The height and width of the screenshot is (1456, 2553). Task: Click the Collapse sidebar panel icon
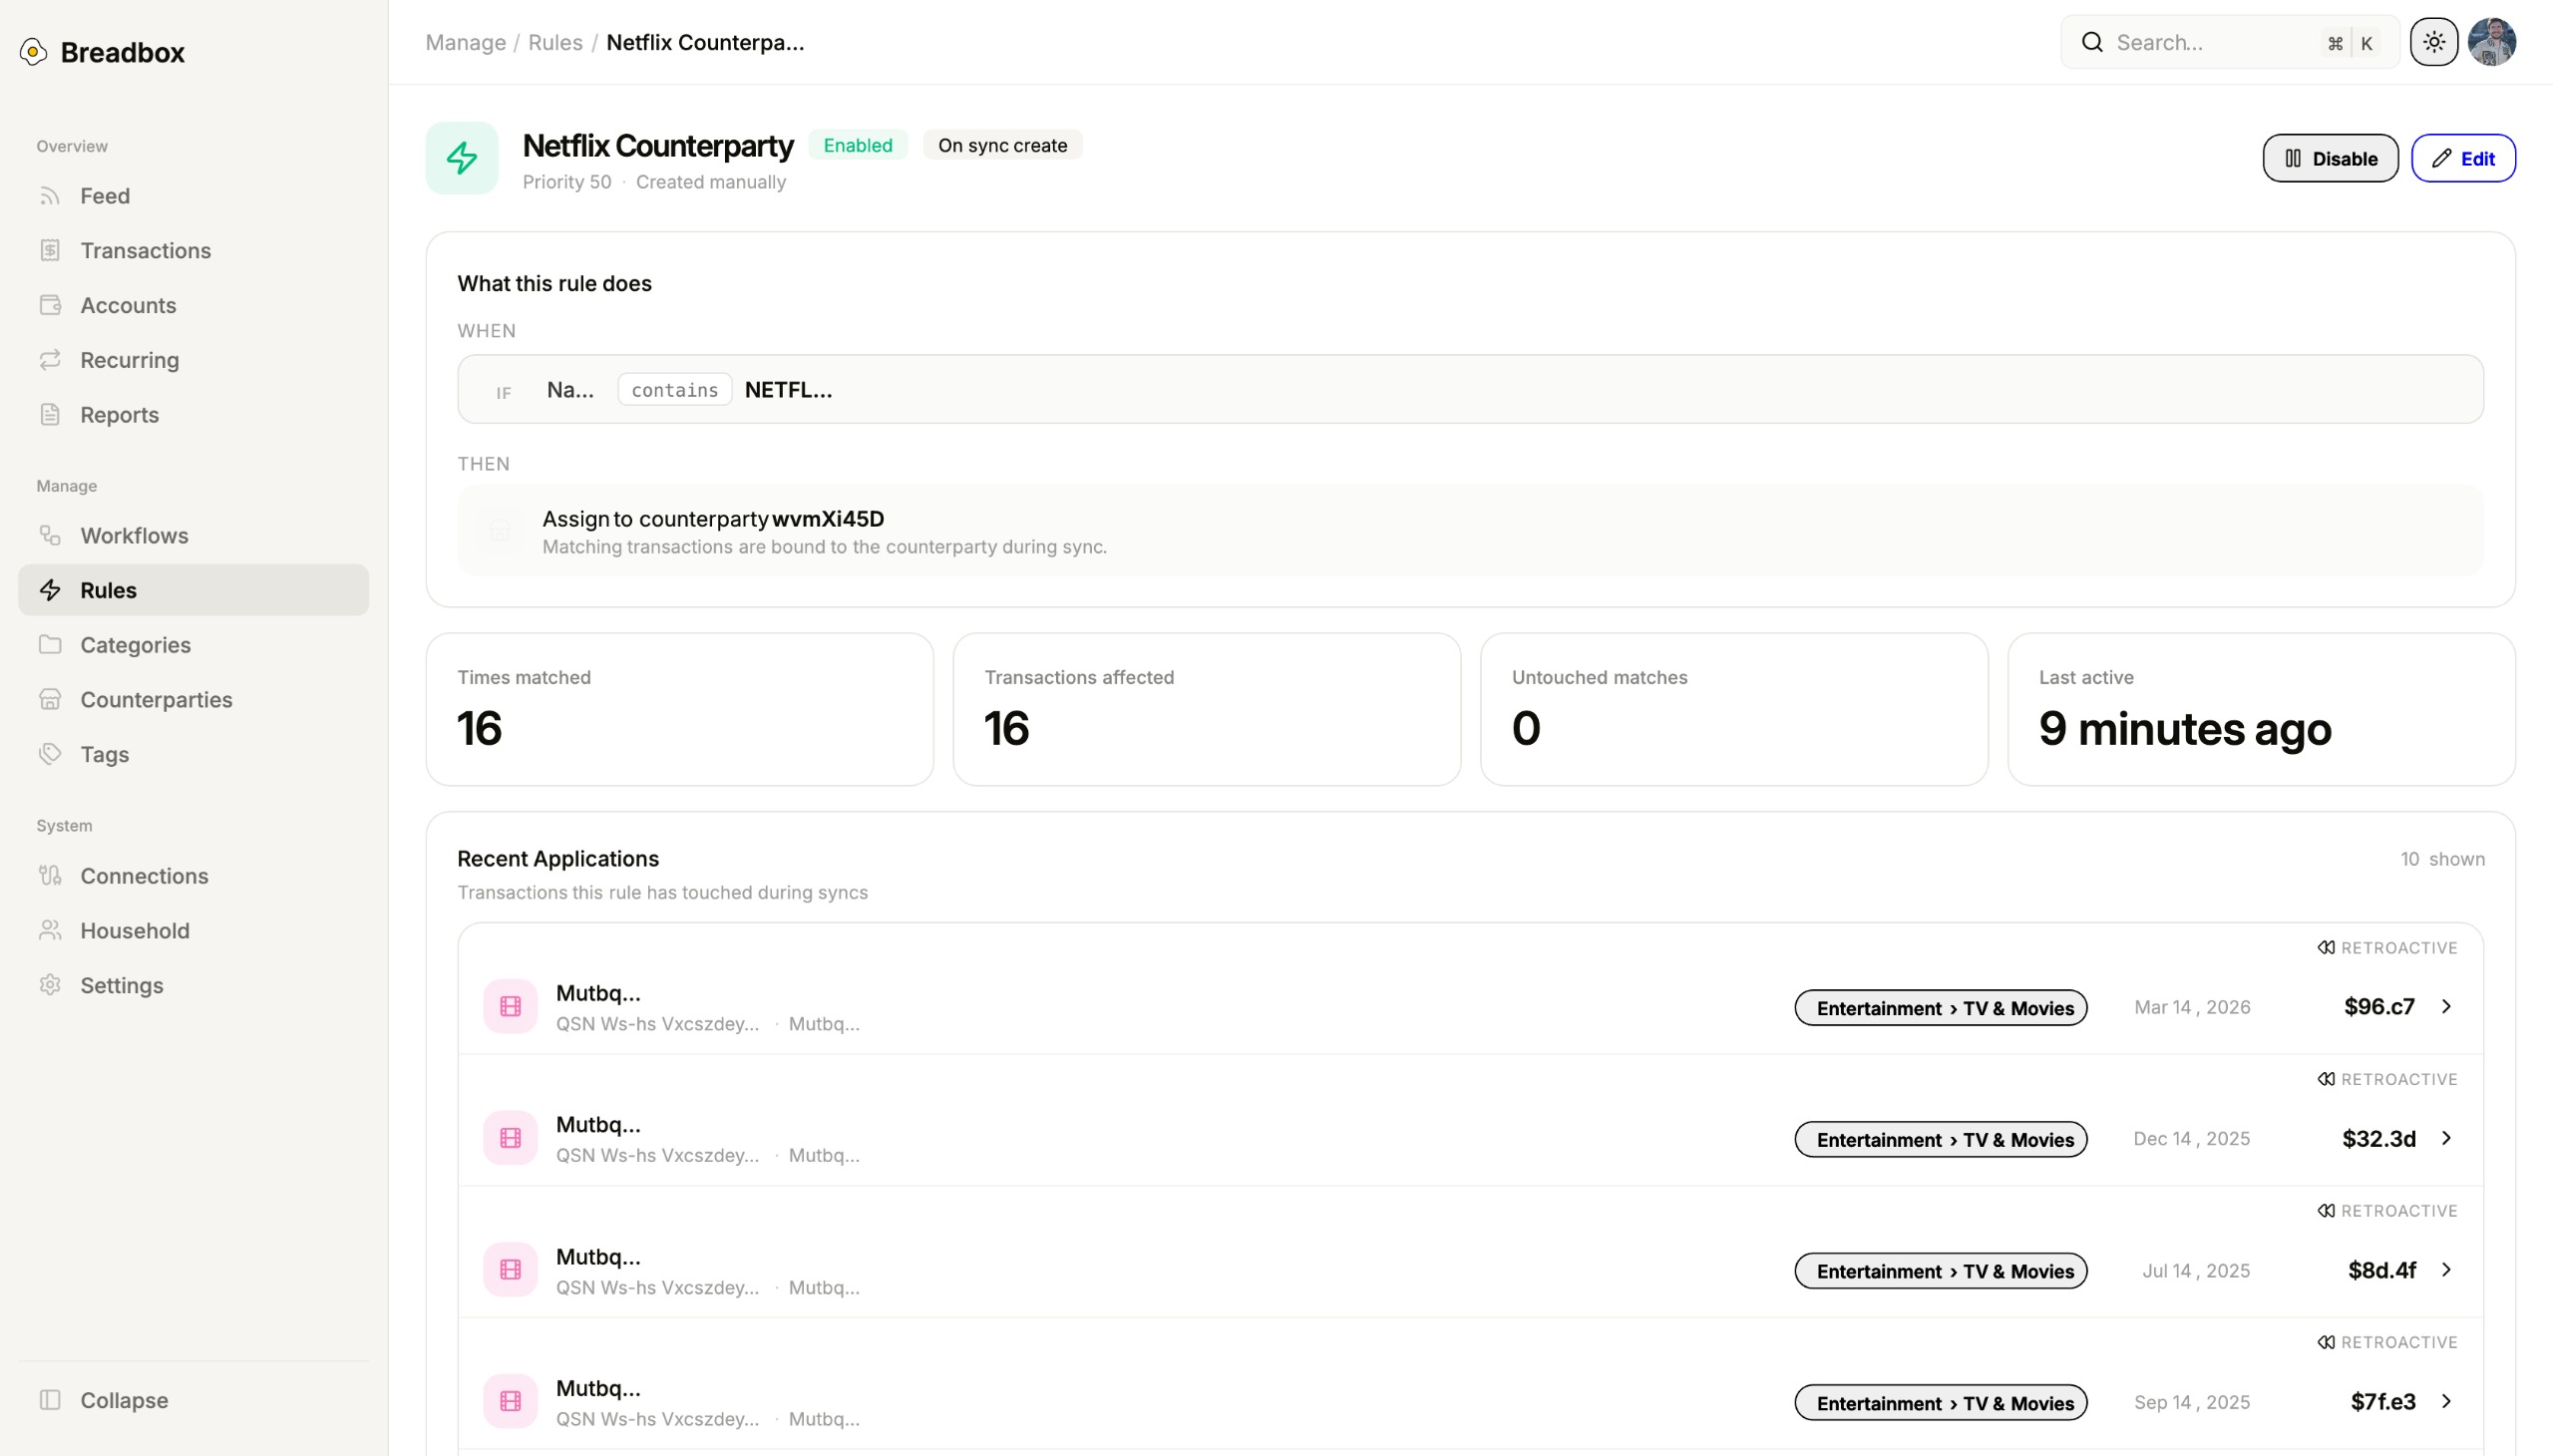coord(50,1400)
